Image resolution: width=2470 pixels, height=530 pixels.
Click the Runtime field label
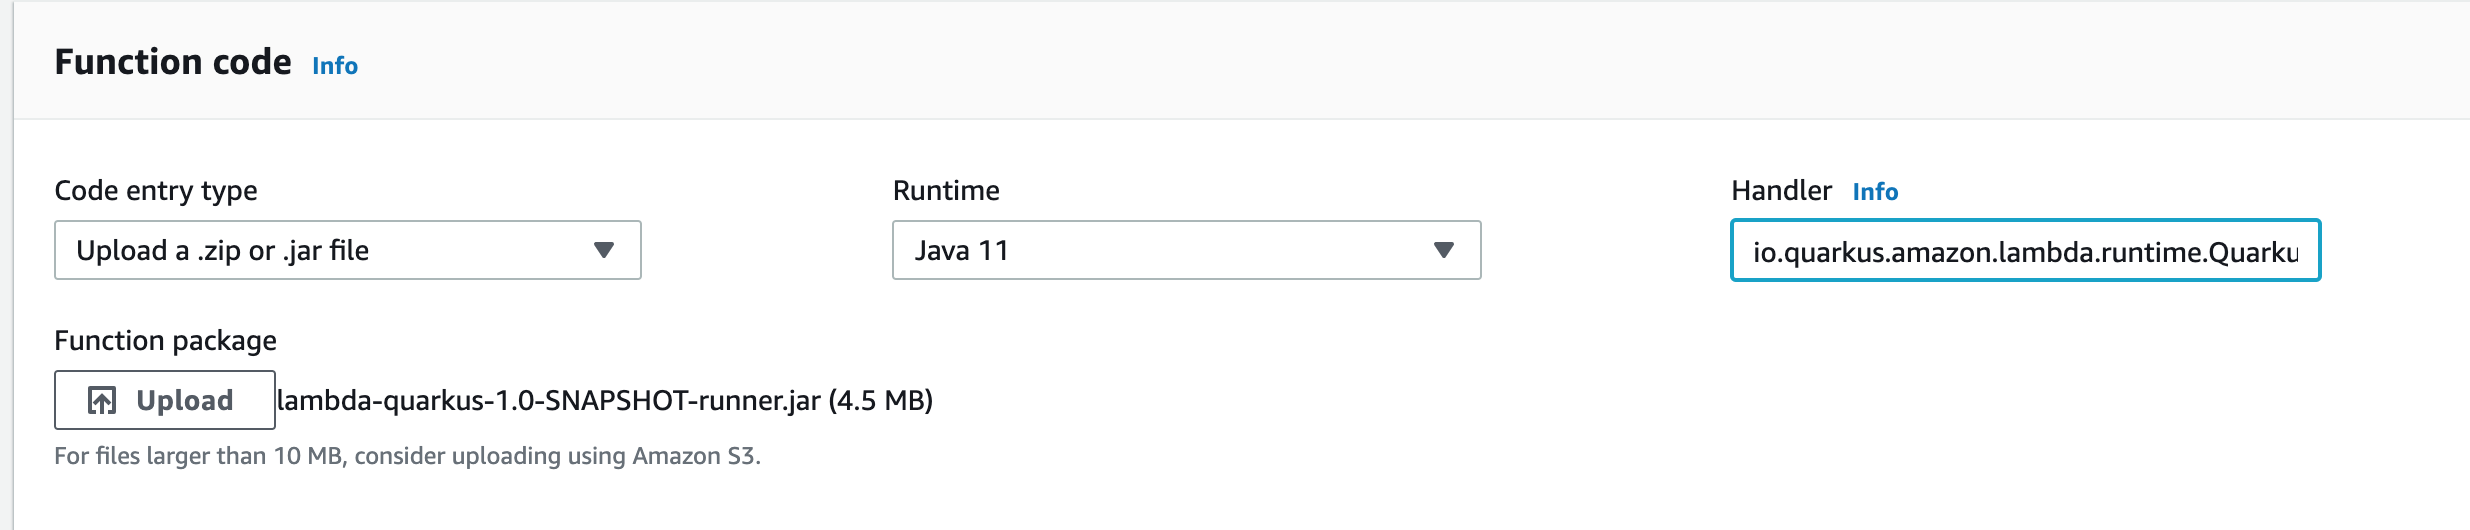[x=945, y=191]
